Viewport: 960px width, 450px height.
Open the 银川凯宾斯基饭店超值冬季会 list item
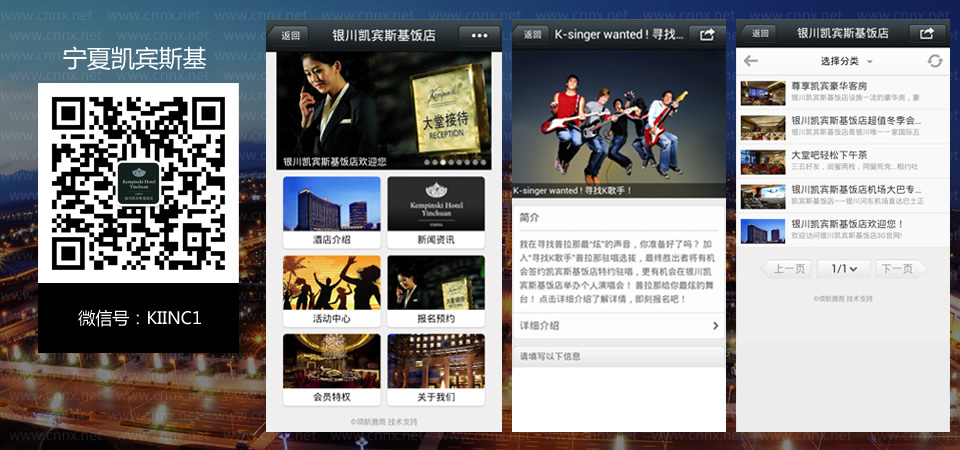[x=843, y=127]
